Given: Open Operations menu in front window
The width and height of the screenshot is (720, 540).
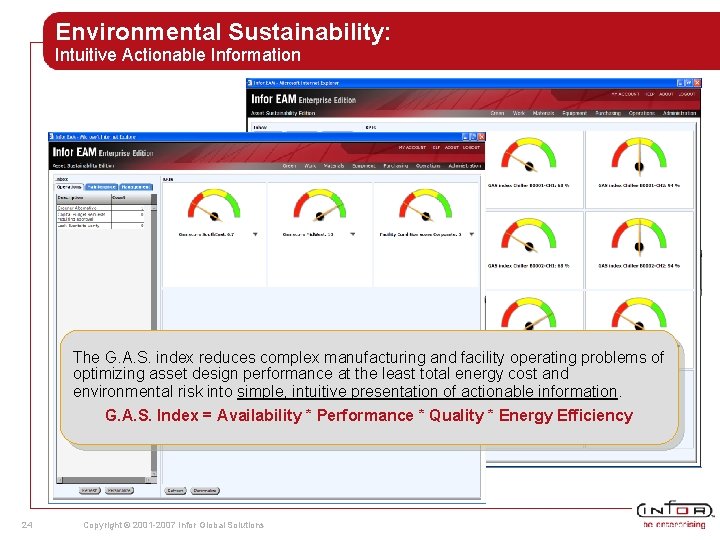Looking at the screenshot, I should pos(428,166).
